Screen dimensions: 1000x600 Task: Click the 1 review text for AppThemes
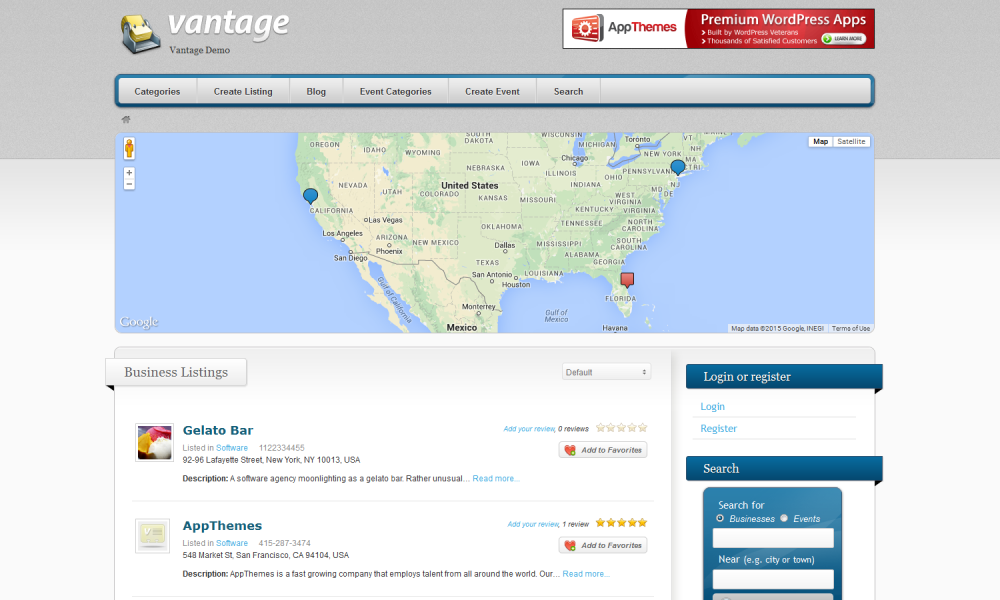(x=575, y=525)
